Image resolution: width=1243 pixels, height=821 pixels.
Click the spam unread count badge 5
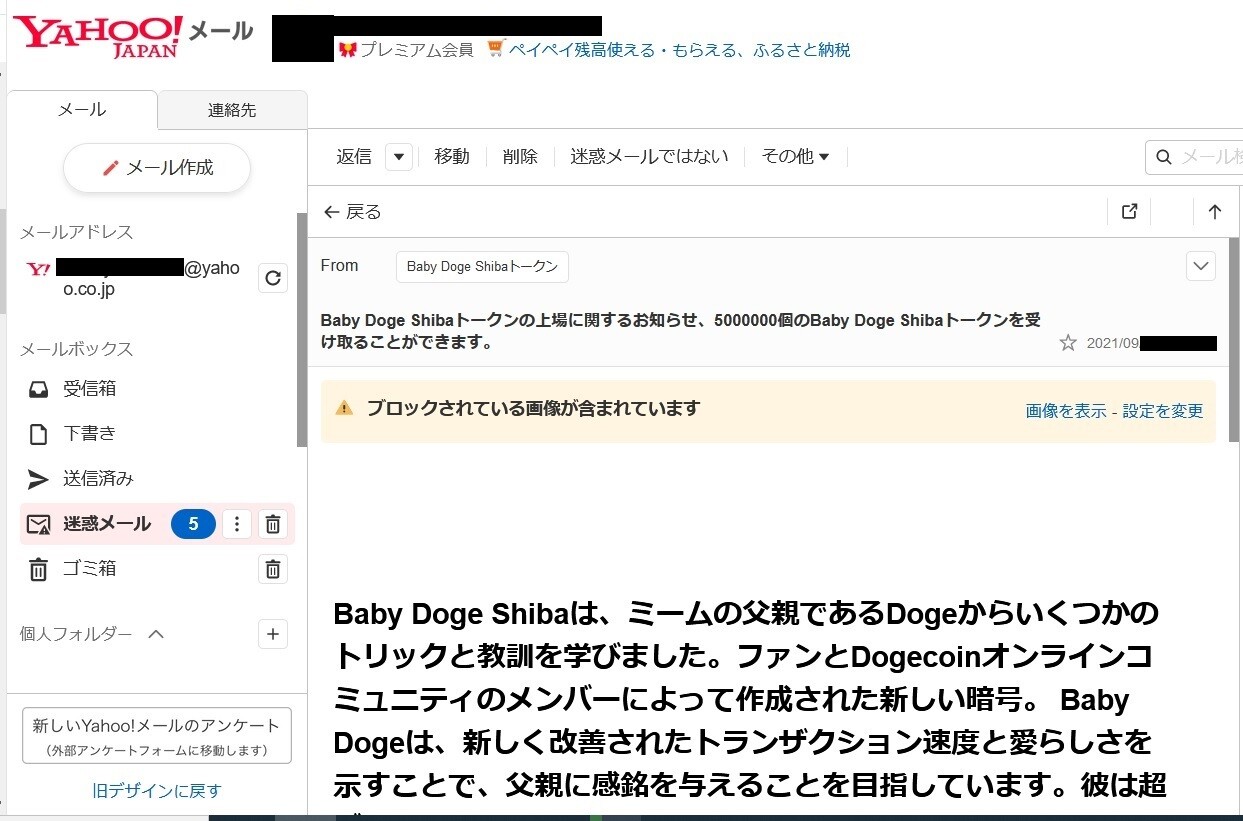click(x=193, y=524)
